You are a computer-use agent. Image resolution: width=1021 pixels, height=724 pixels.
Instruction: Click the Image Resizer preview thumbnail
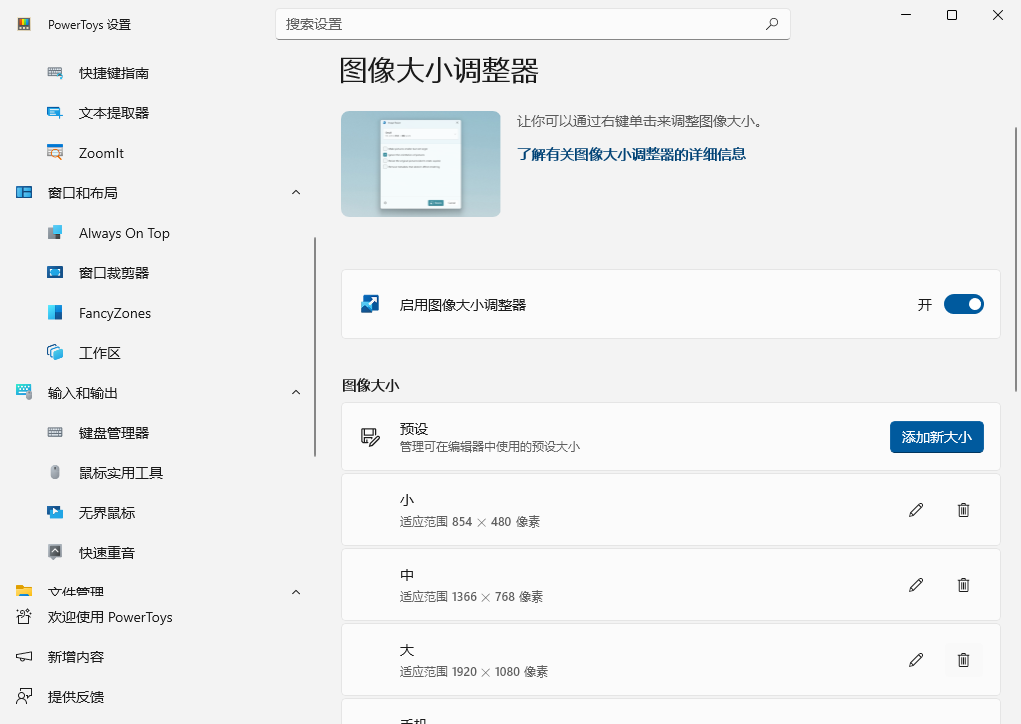click(x=420, y=163)
